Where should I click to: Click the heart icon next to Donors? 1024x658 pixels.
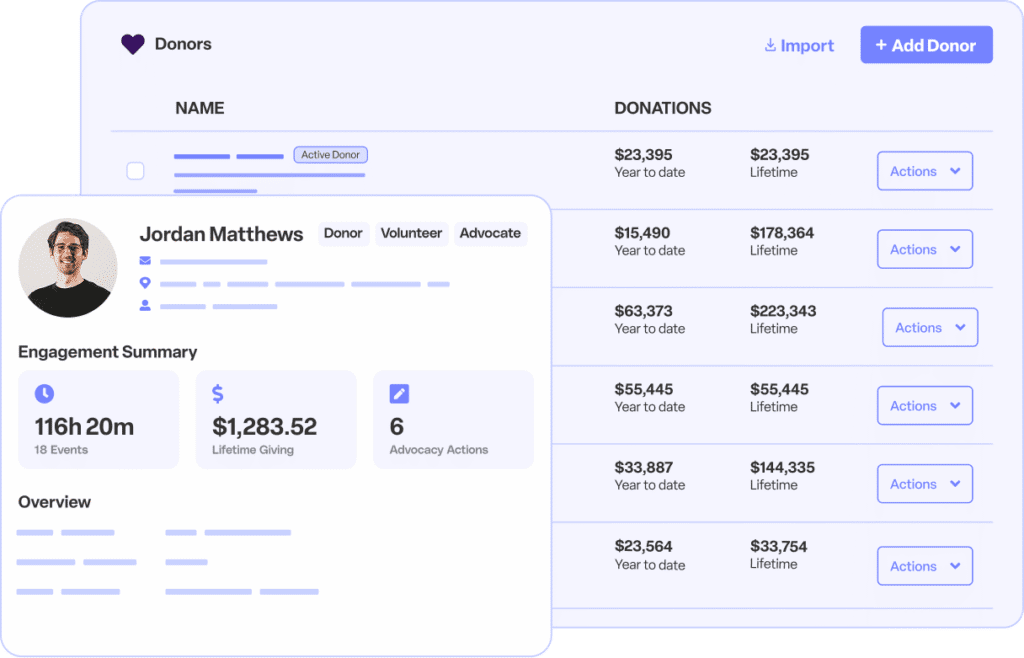(131, 43)
